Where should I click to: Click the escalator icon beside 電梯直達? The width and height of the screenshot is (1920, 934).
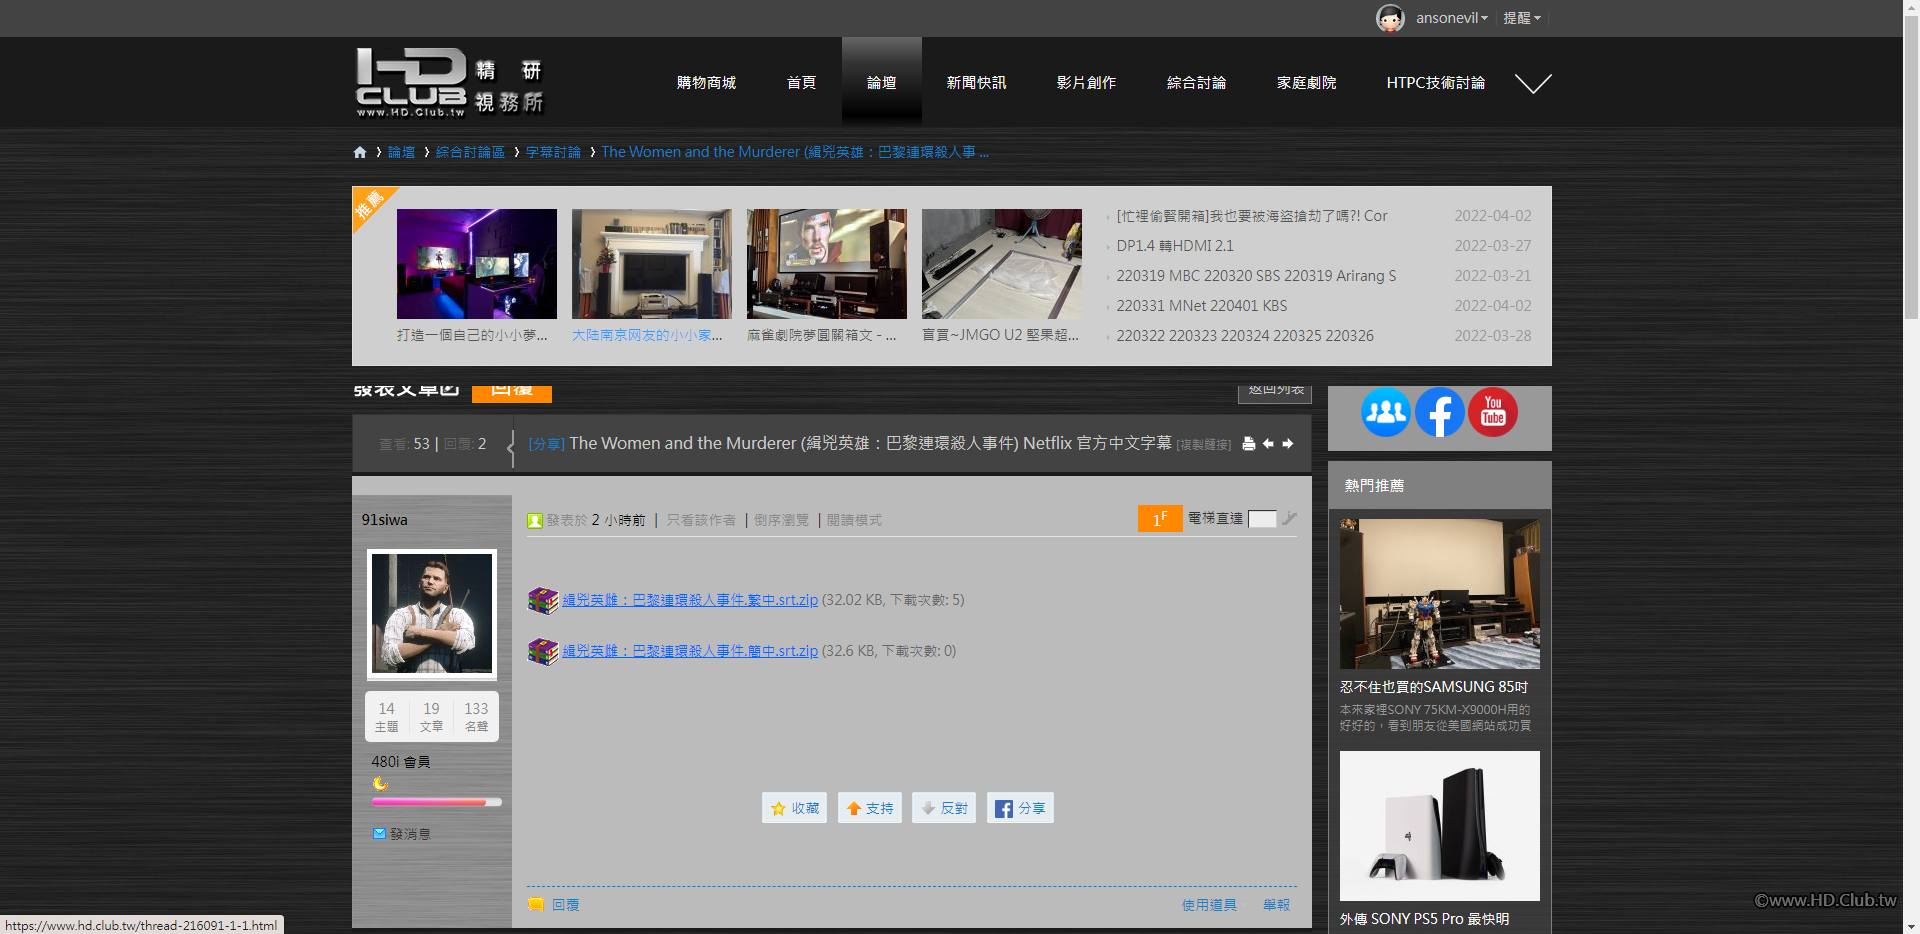point(1290,519)
